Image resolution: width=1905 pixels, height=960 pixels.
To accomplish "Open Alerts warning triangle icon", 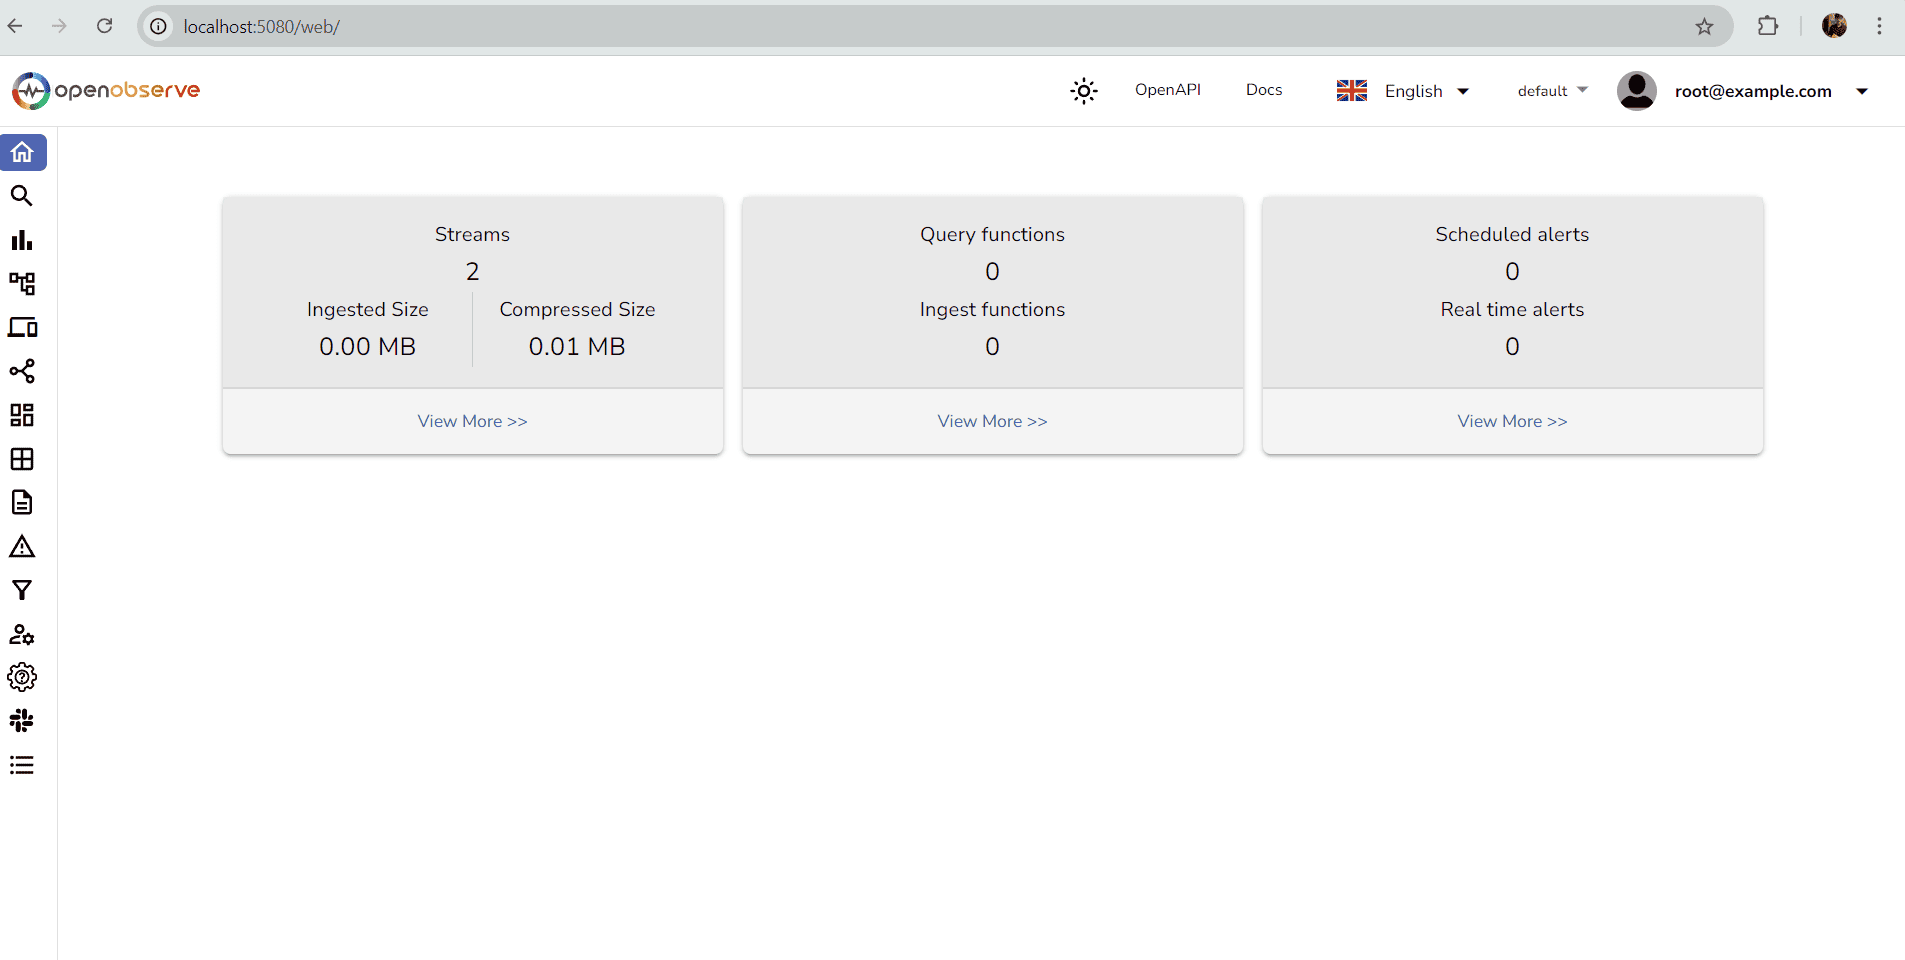I will tap(22, 547).
